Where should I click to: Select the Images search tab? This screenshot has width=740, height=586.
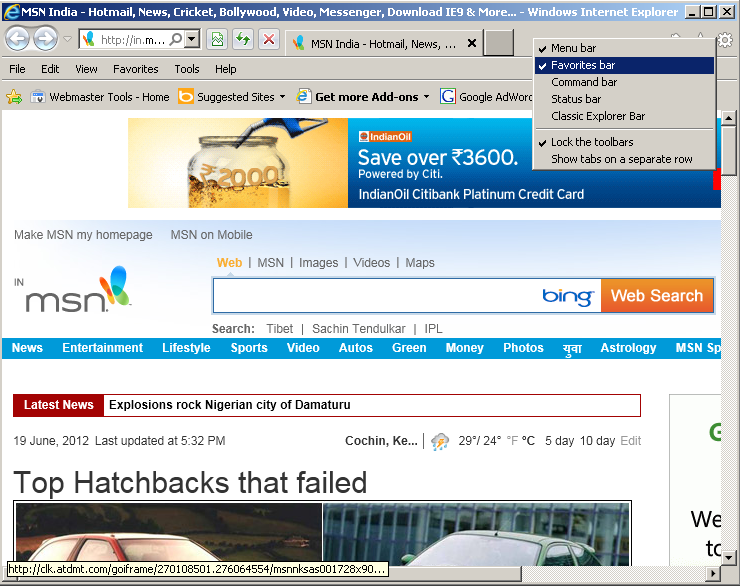tap(319, 263)
